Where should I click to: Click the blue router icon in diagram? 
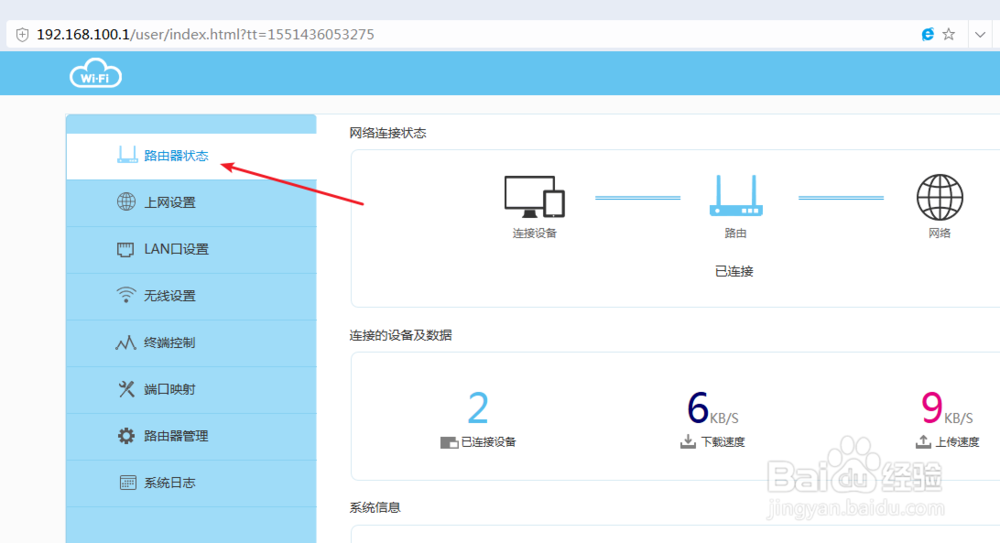736,195
